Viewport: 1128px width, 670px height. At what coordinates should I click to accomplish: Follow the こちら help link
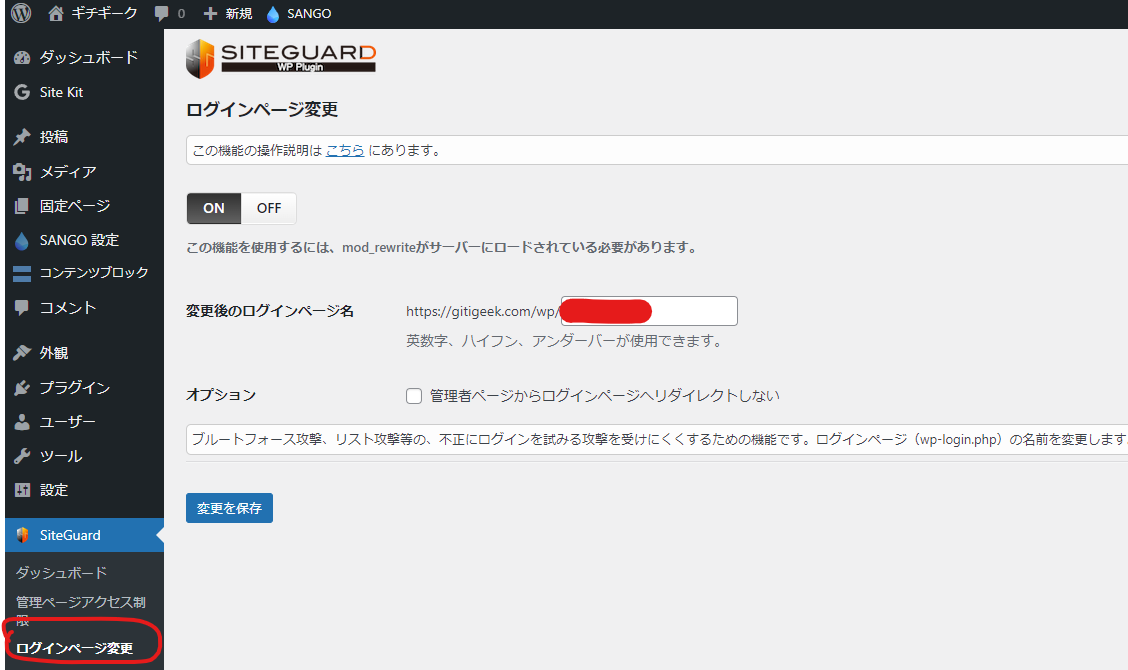pyautogui.click(x=345, y=151)
